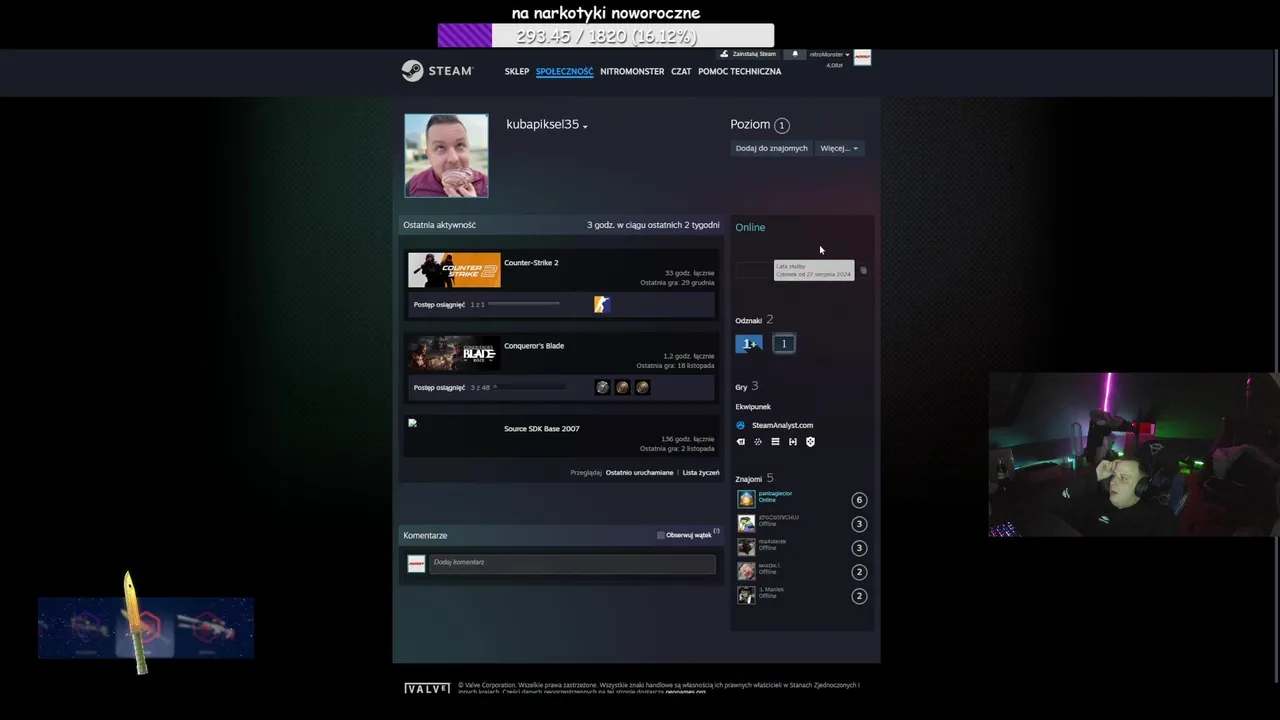Expand the nitroMonster account menu
Screen dimensions: 1280x720
coord(830,54)
